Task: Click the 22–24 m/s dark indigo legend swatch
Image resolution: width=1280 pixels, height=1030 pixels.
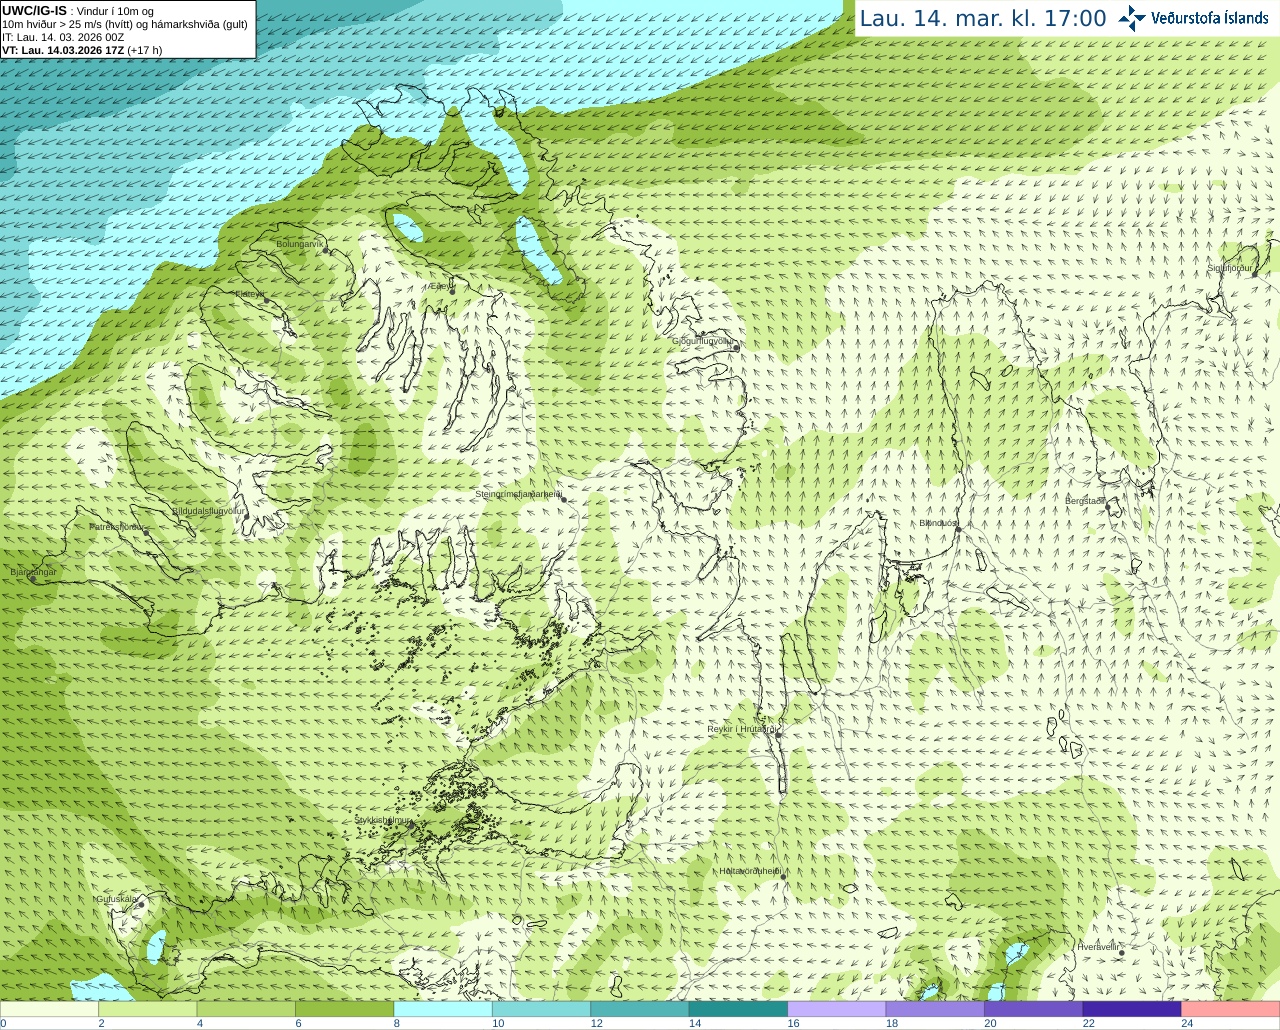Action: tap(1132, 1009)
